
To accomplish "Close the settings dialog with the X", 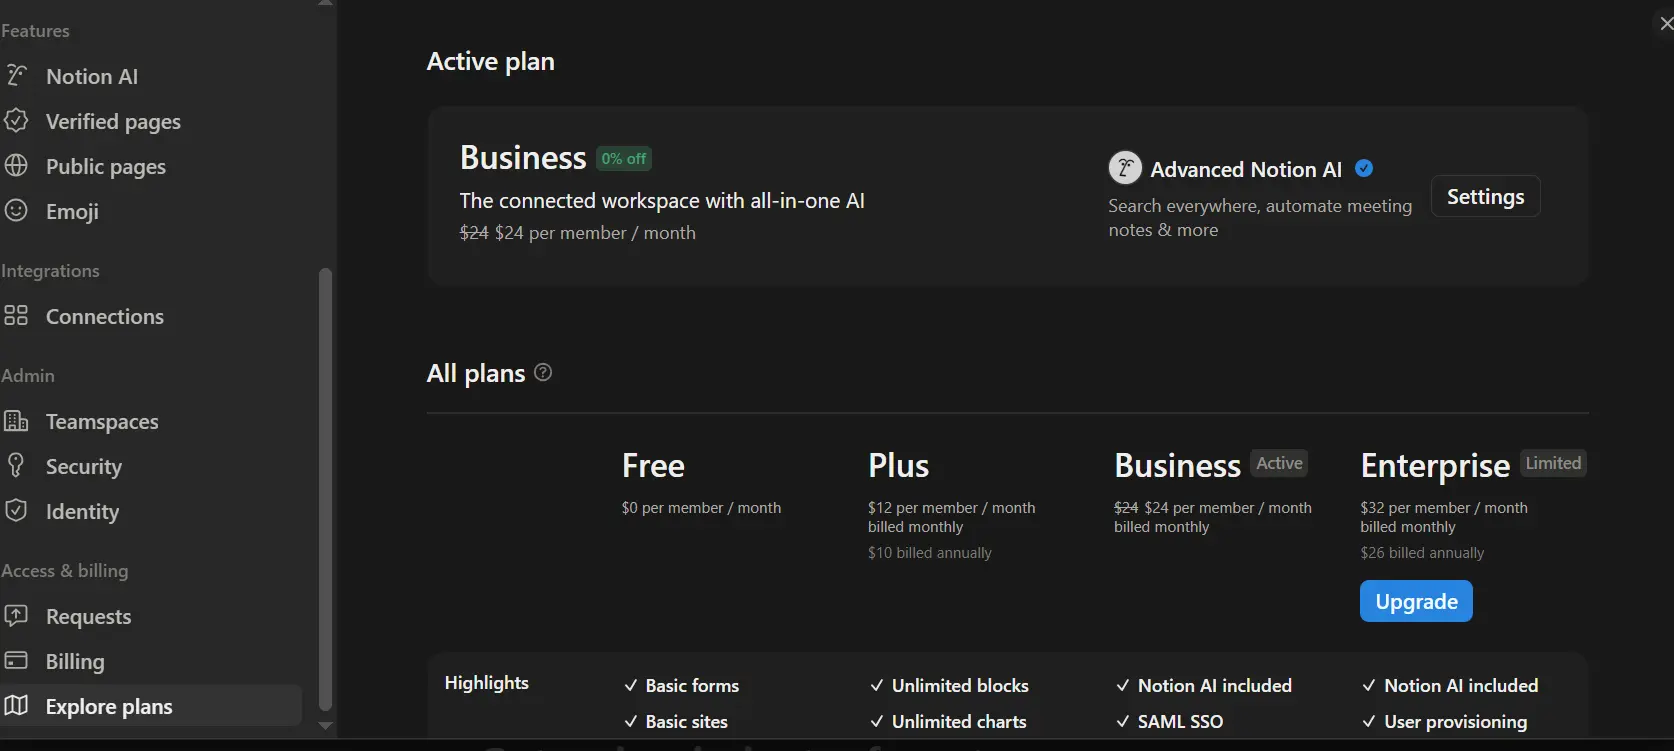I will click(1666, 23).
